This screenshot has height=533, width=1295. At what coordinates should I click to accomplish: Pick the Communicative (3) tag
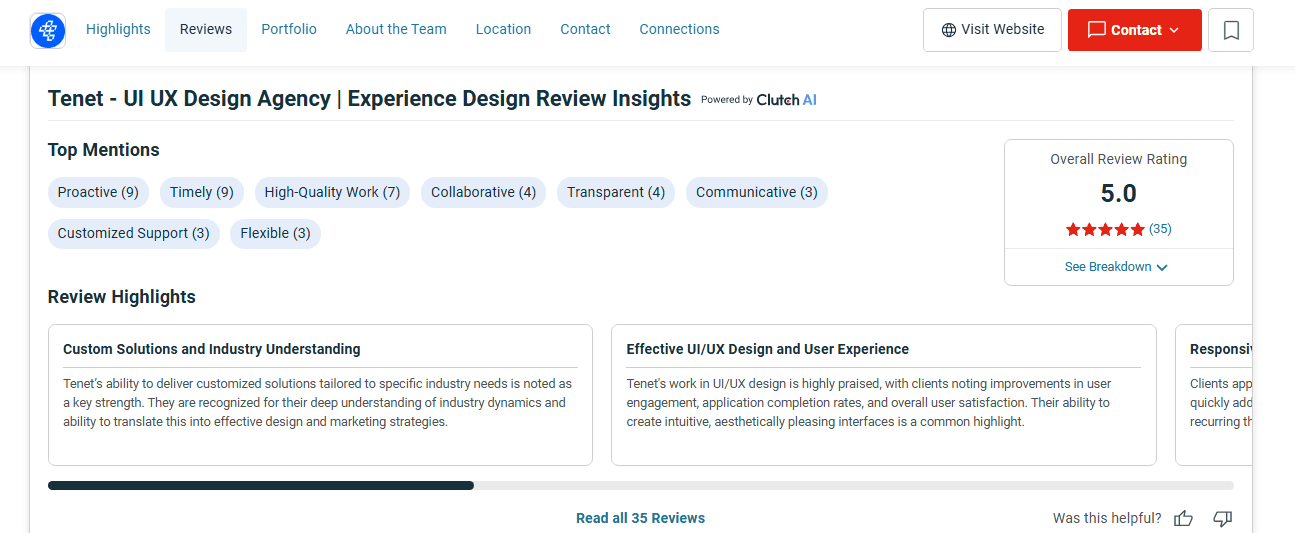[756, 192]
